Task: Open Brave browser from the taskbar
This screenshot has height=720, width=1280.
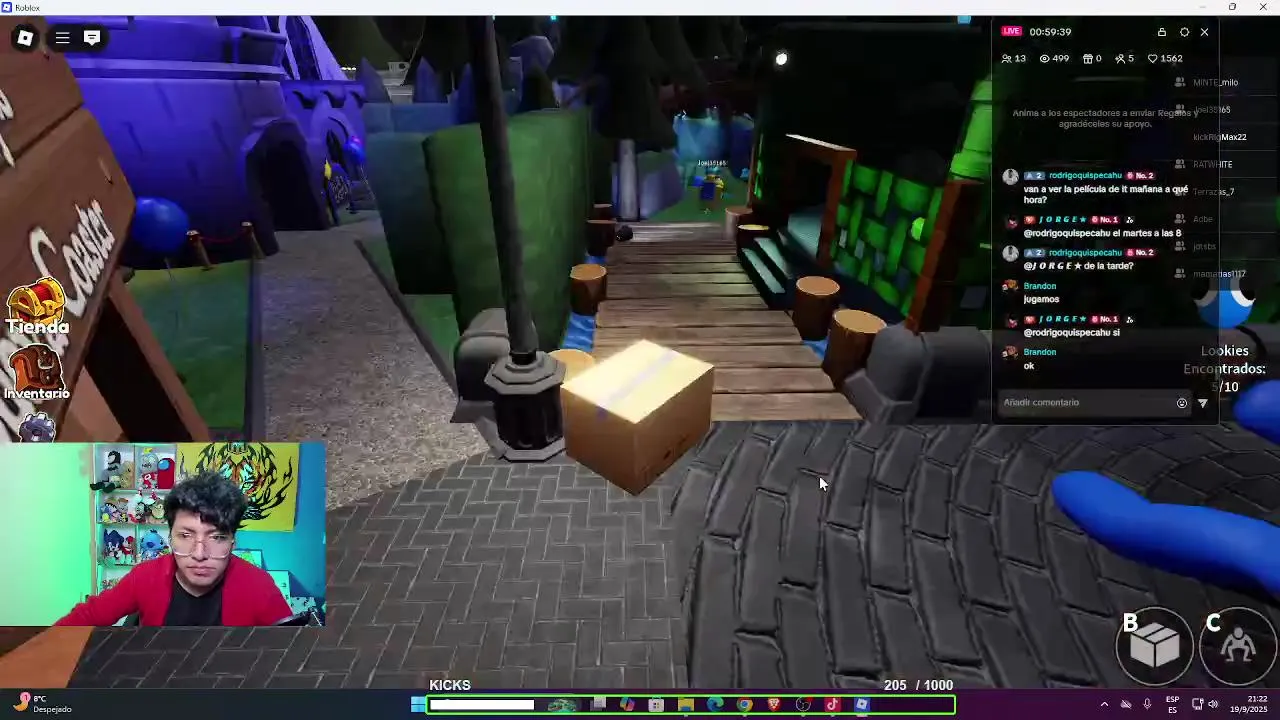Action: click(x=774, y=705)
